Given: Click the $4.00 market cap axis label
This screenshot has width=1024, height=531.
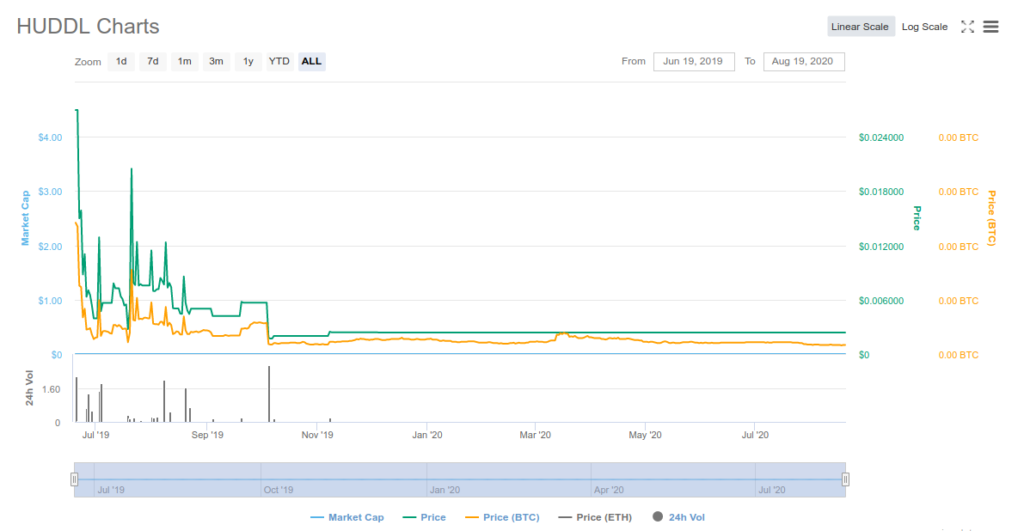Looking at the screenshot, I should tap(50, 137).
